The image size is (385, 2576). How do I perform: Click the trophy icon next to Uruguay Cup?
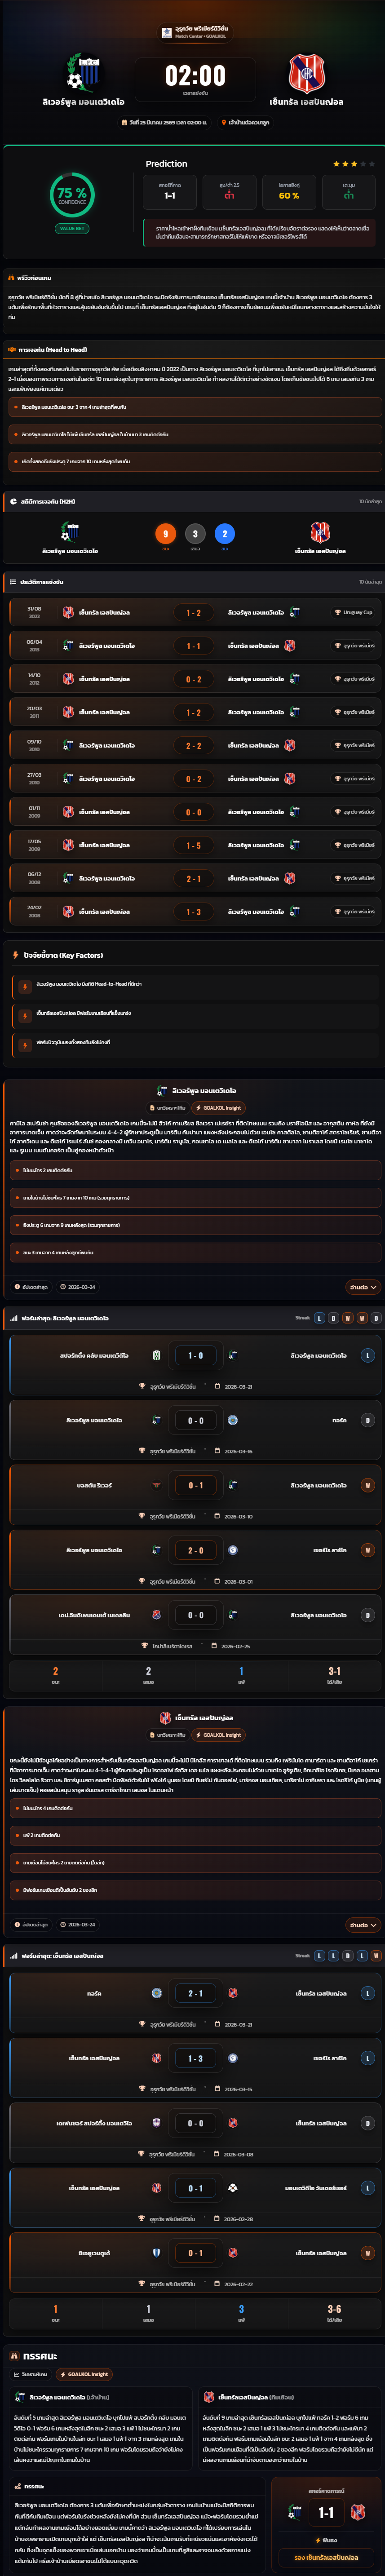coord(337,612)
